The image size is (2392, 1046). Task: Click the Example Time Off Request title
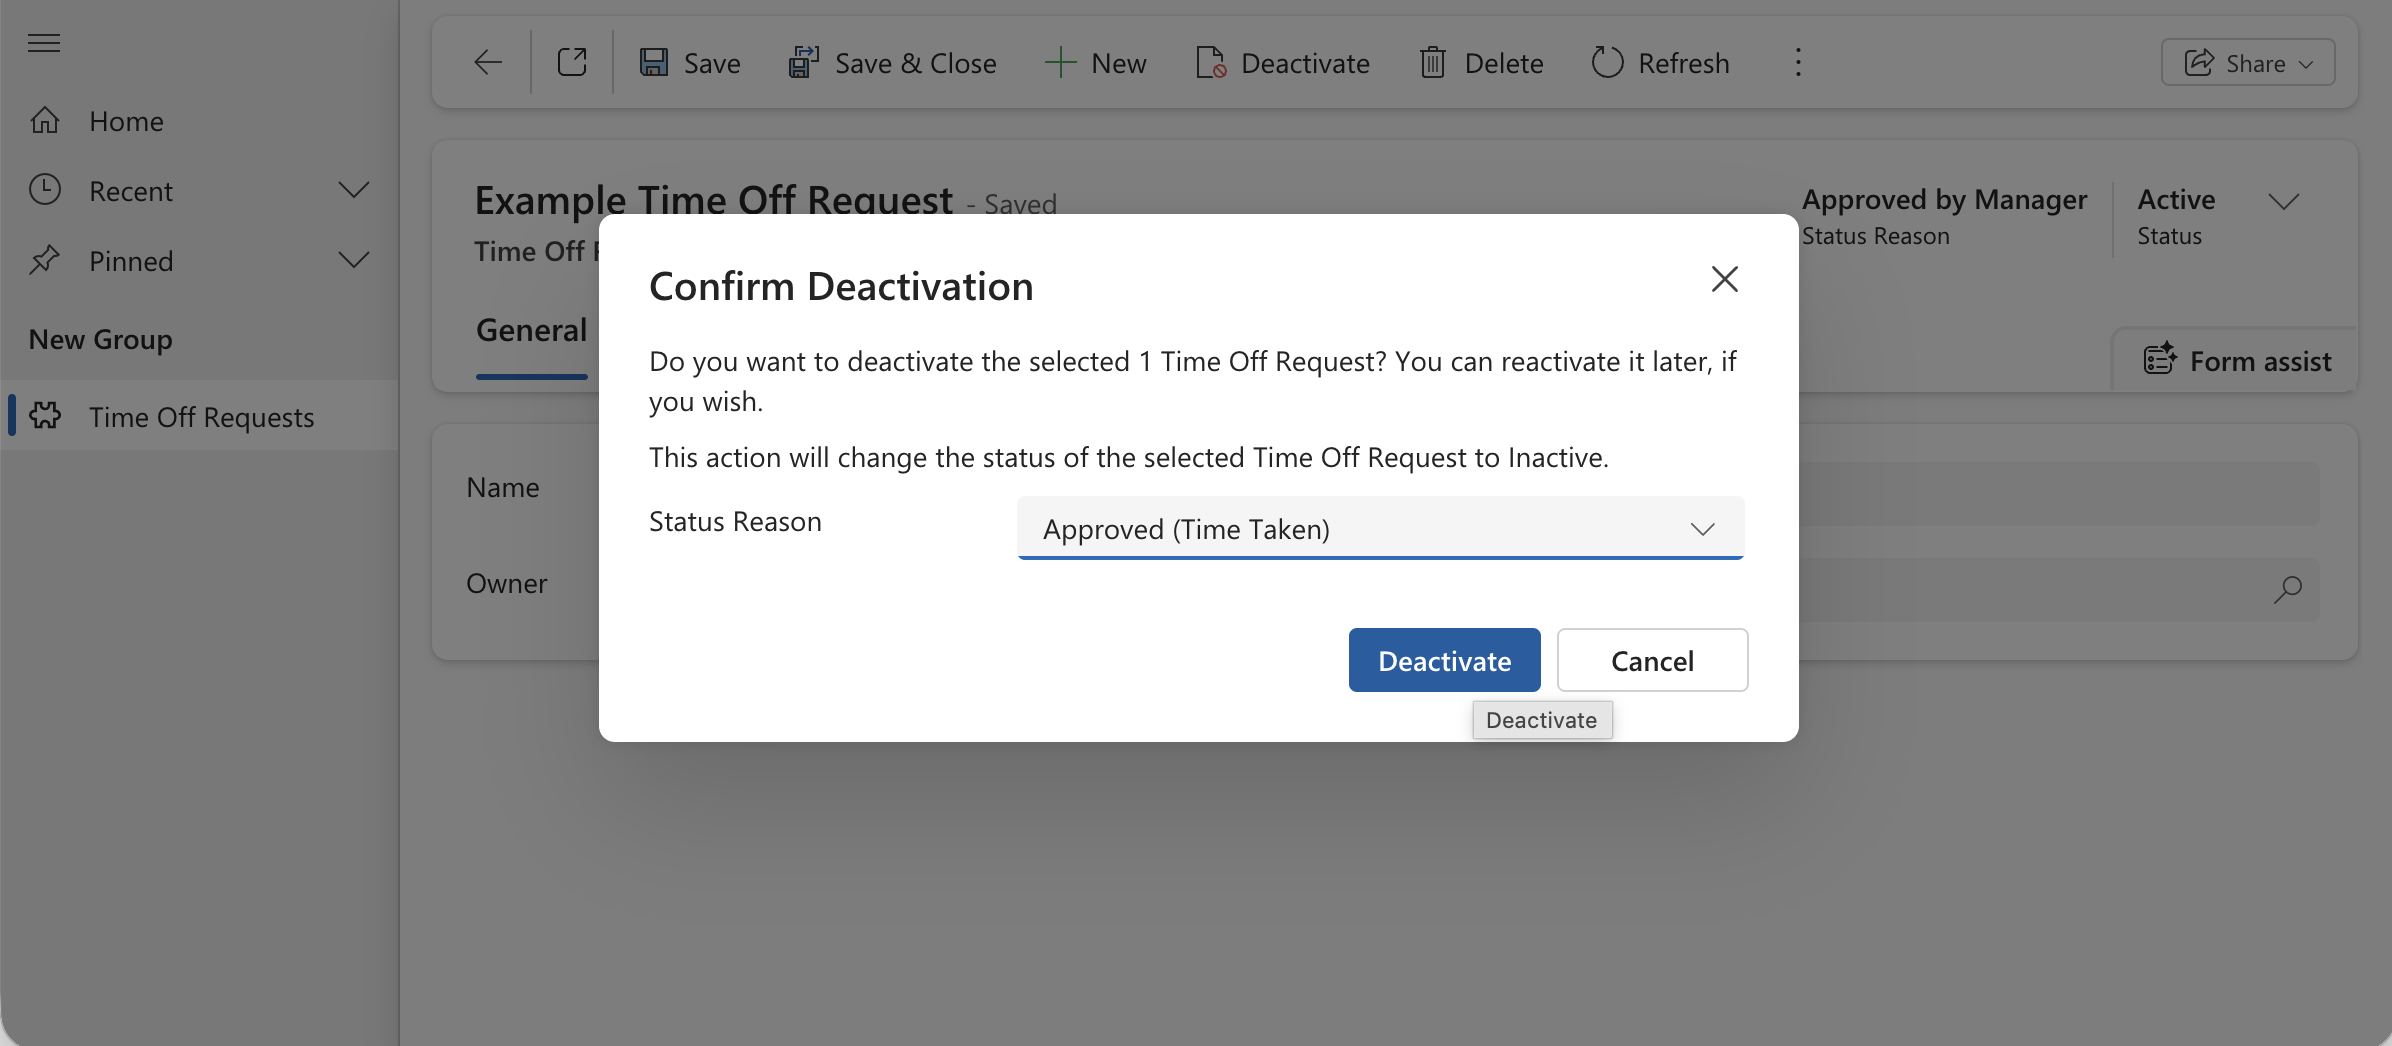(x=714, y=200)
